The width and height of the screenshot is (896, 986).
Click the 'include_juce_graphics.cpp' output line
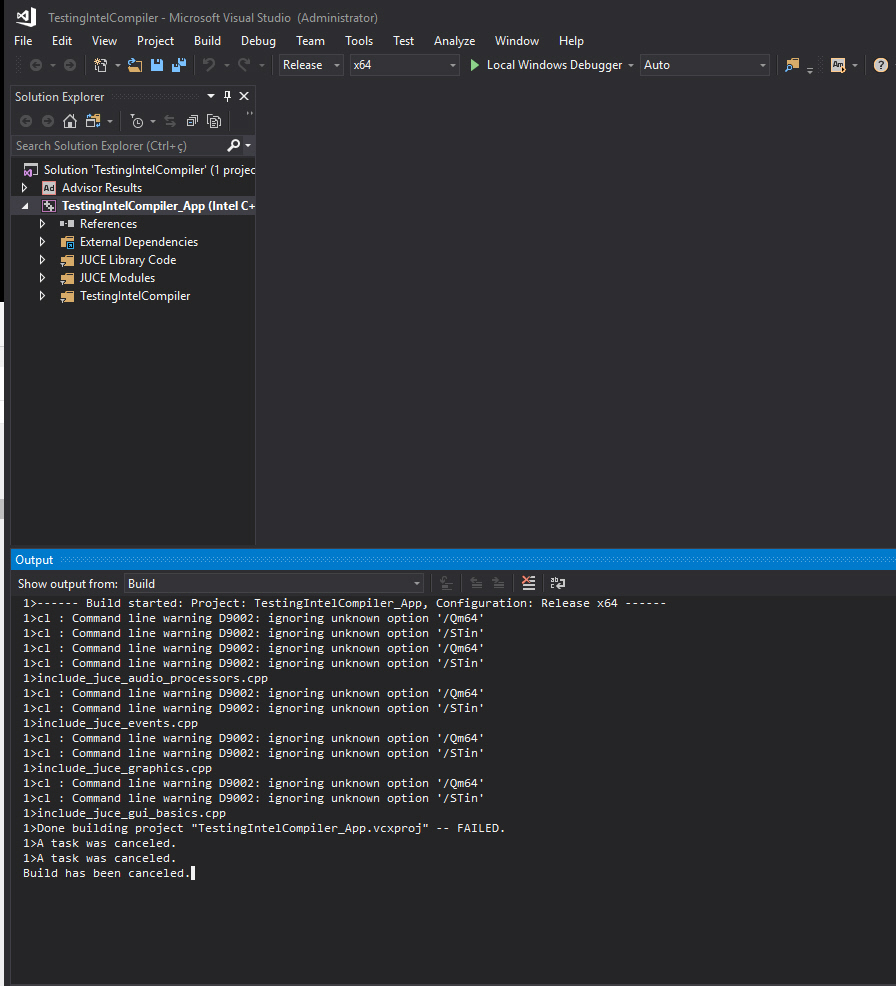(x=118, y=768)
